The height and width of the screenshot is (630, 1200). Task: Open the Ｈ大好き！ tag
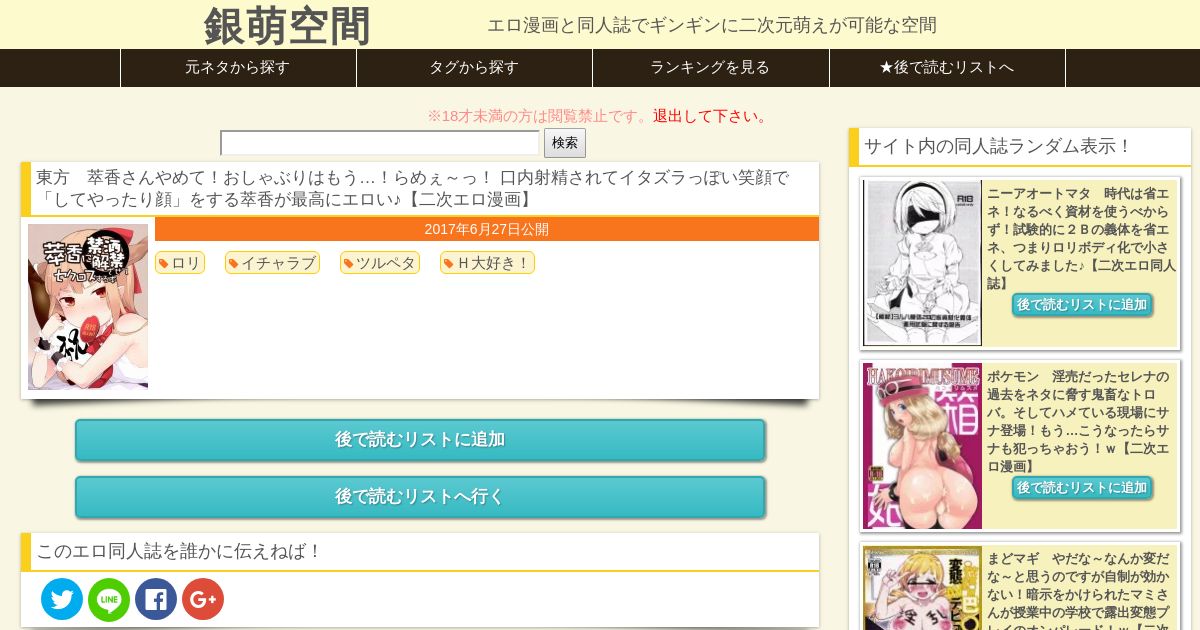[487, 263]
